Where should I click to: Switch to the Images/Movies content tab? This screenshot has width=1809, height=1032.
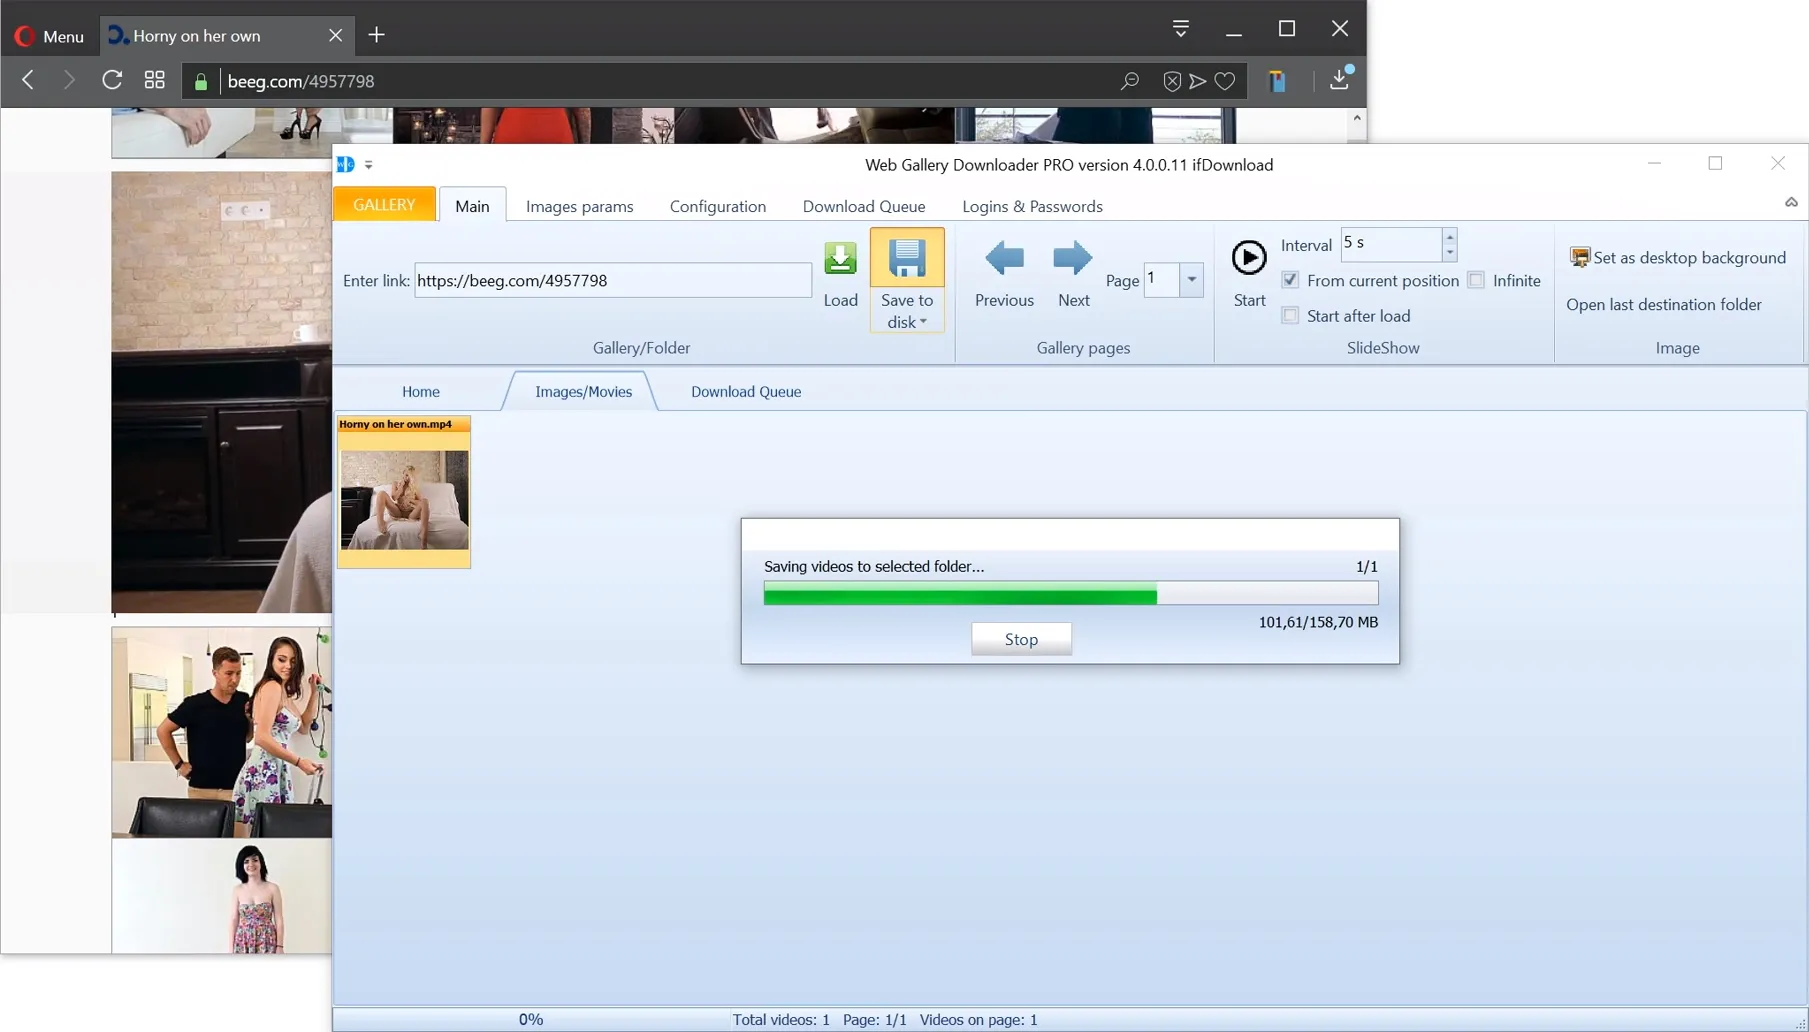(x=583, y=391)
